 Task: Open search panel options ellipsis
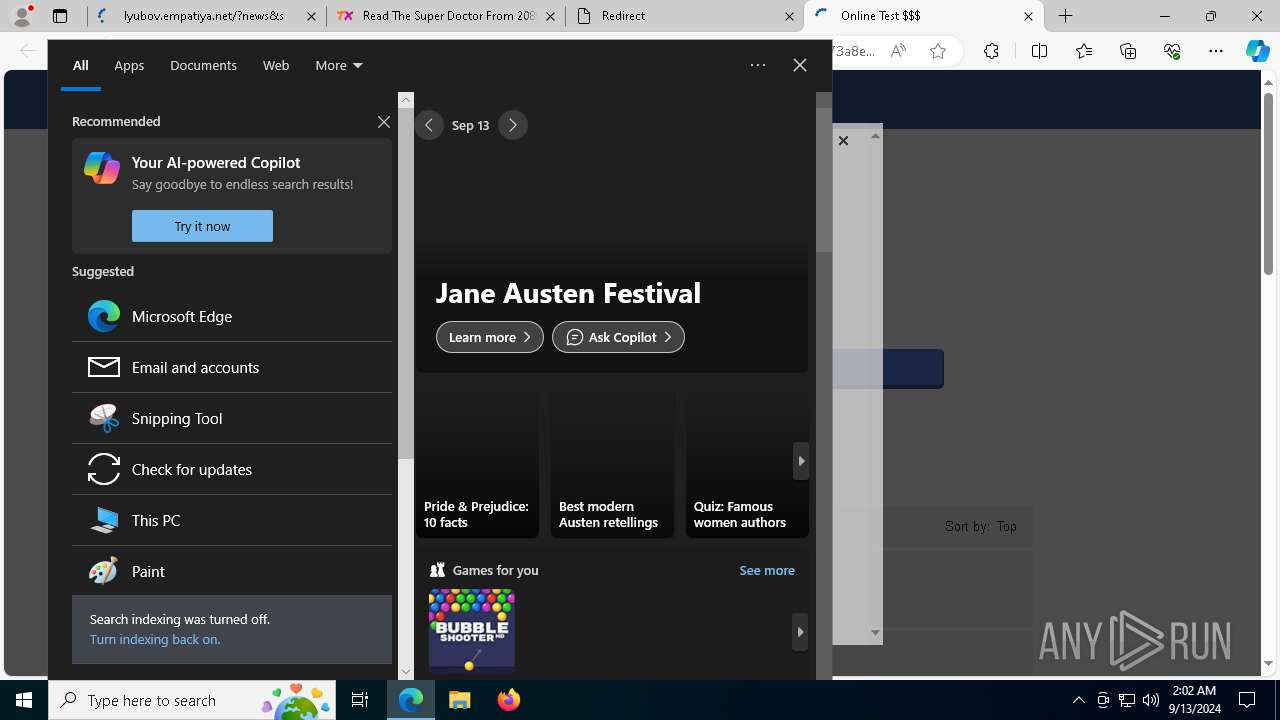[758, 65]
